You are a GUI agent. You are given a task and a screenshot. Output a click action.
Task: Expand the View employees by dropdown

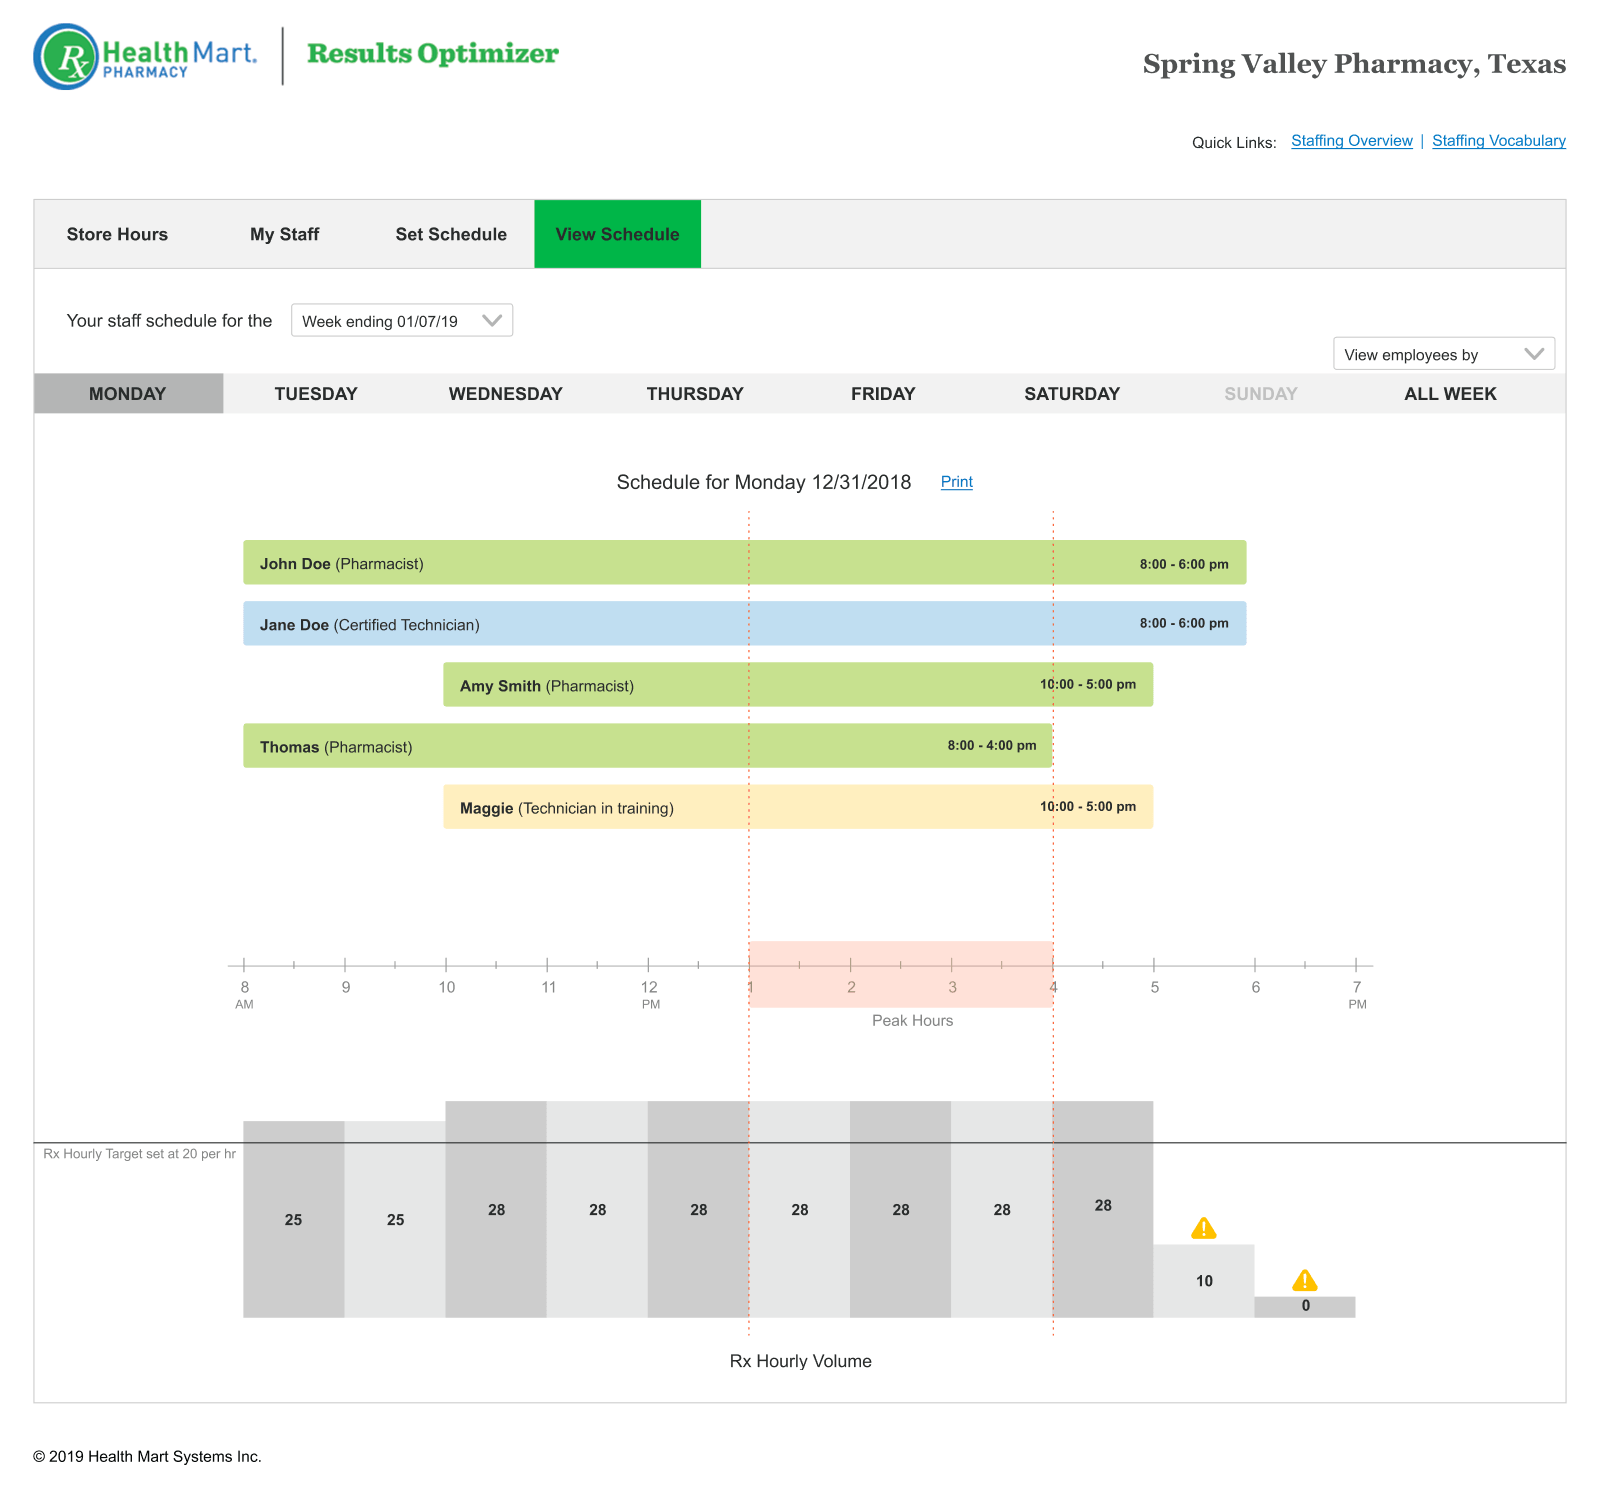(x=1444, y=354)
